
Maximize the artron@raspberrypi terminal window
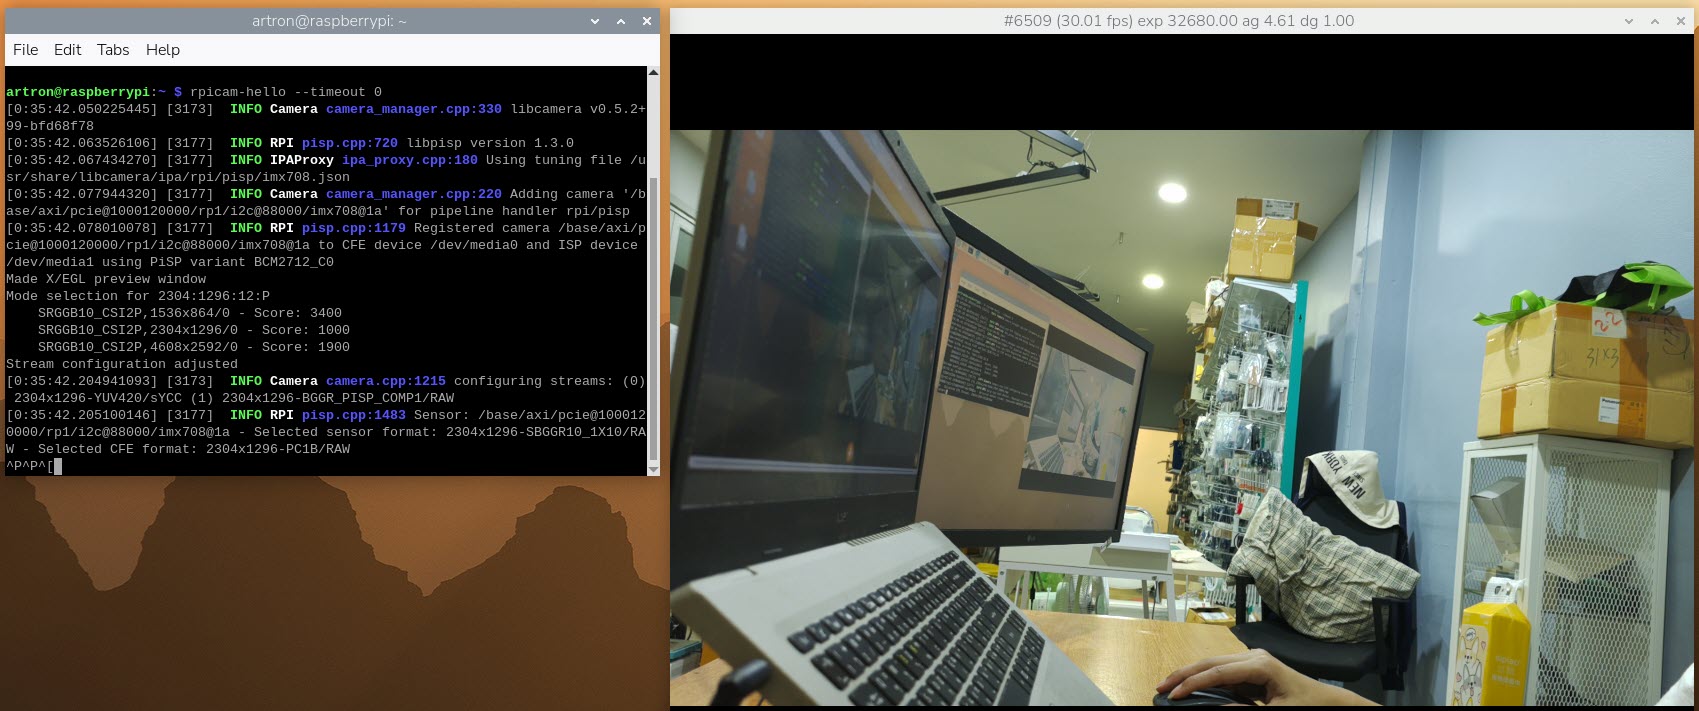coord(621,21)
